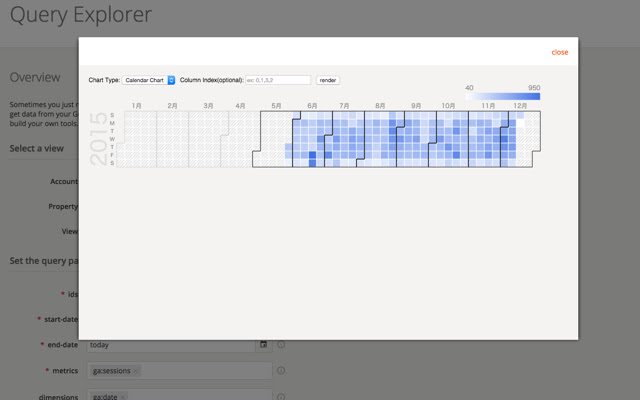Screen dimensions: 640x400
Task: Remove the ga:sessions metric tag
Action: point(136,371)
